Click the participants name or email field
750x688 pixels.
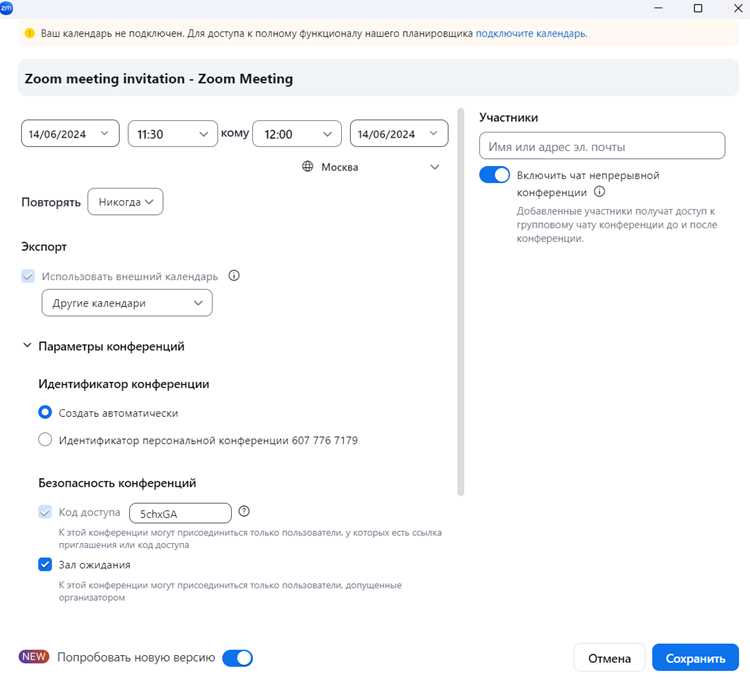(602, 146)
